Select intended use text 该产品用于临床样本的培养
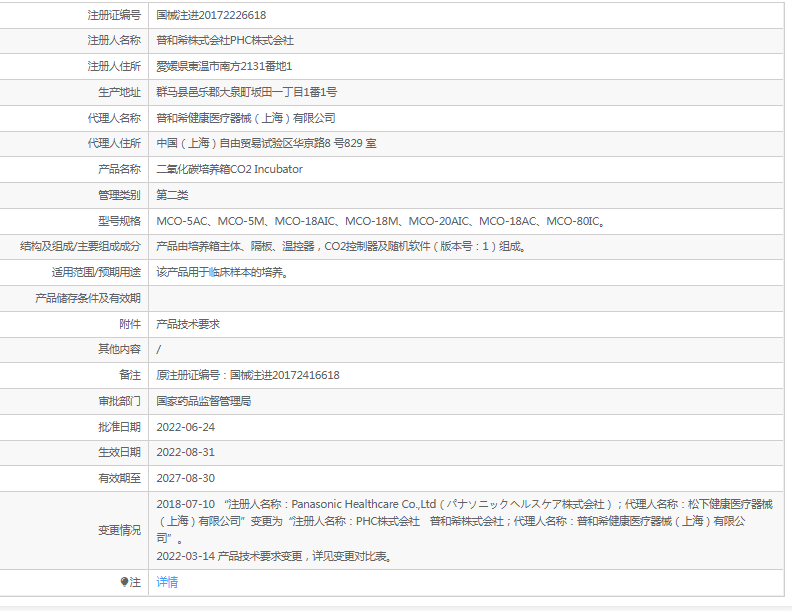This screenshot has height=611, width=792. 222,273
